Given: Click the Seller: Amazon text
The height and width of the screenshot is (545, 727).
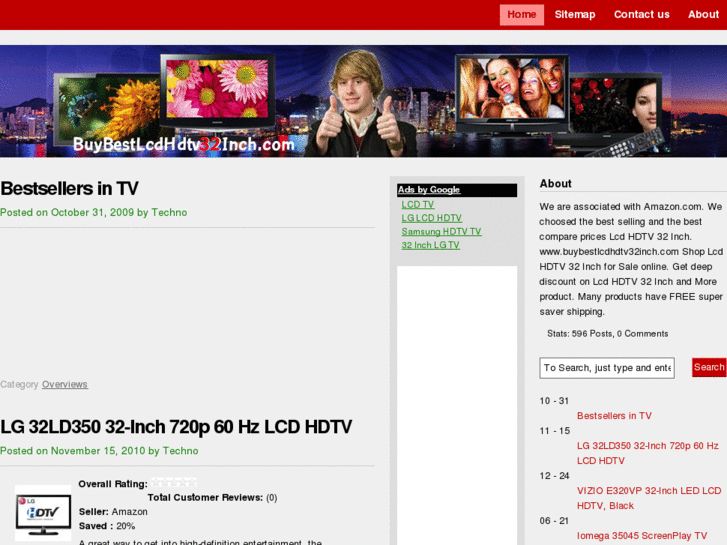Looking at the screenshot, I should click(x=113, y=512).
